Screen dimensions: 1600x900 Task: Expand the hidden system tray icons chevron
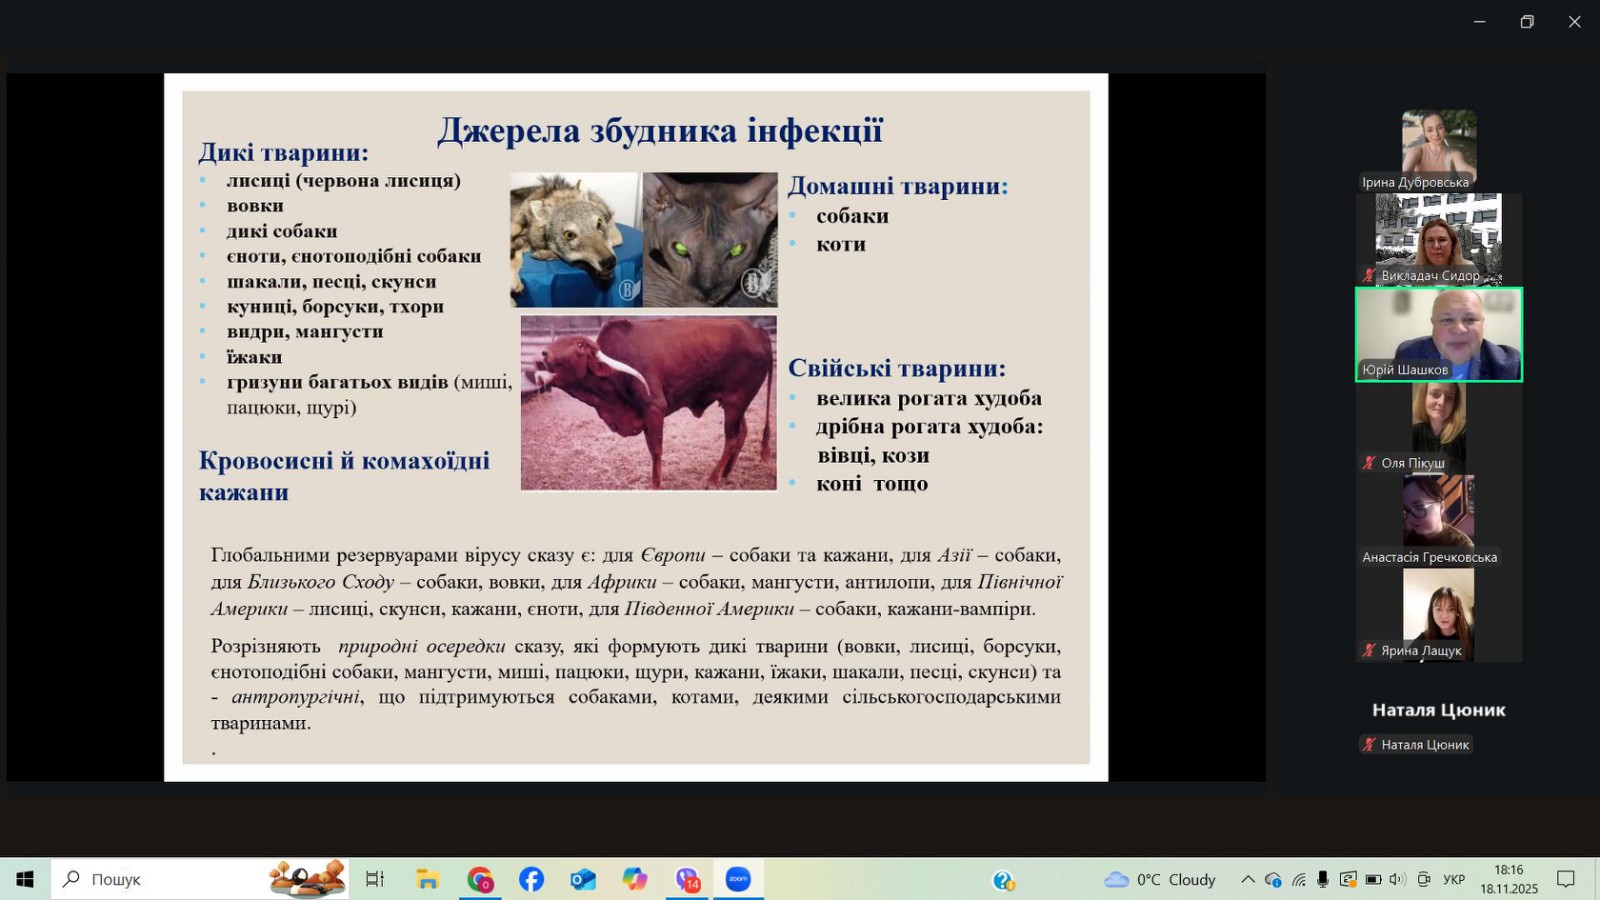[x=1247, y=879]
